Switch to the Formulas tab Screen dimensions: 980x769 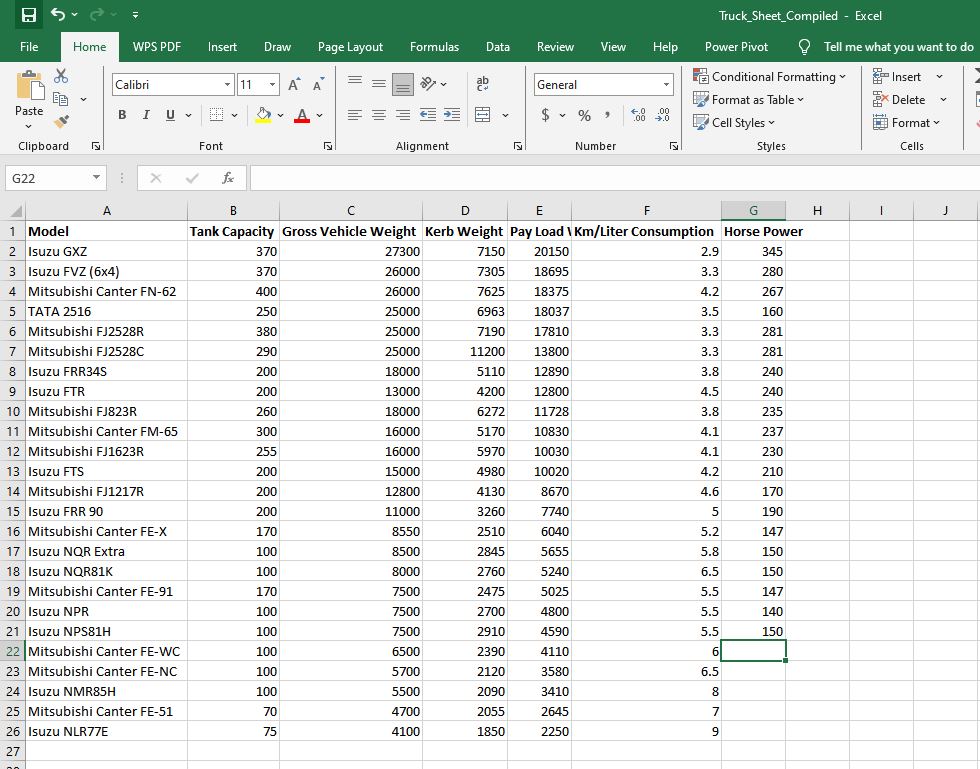(x=434, y=47)
